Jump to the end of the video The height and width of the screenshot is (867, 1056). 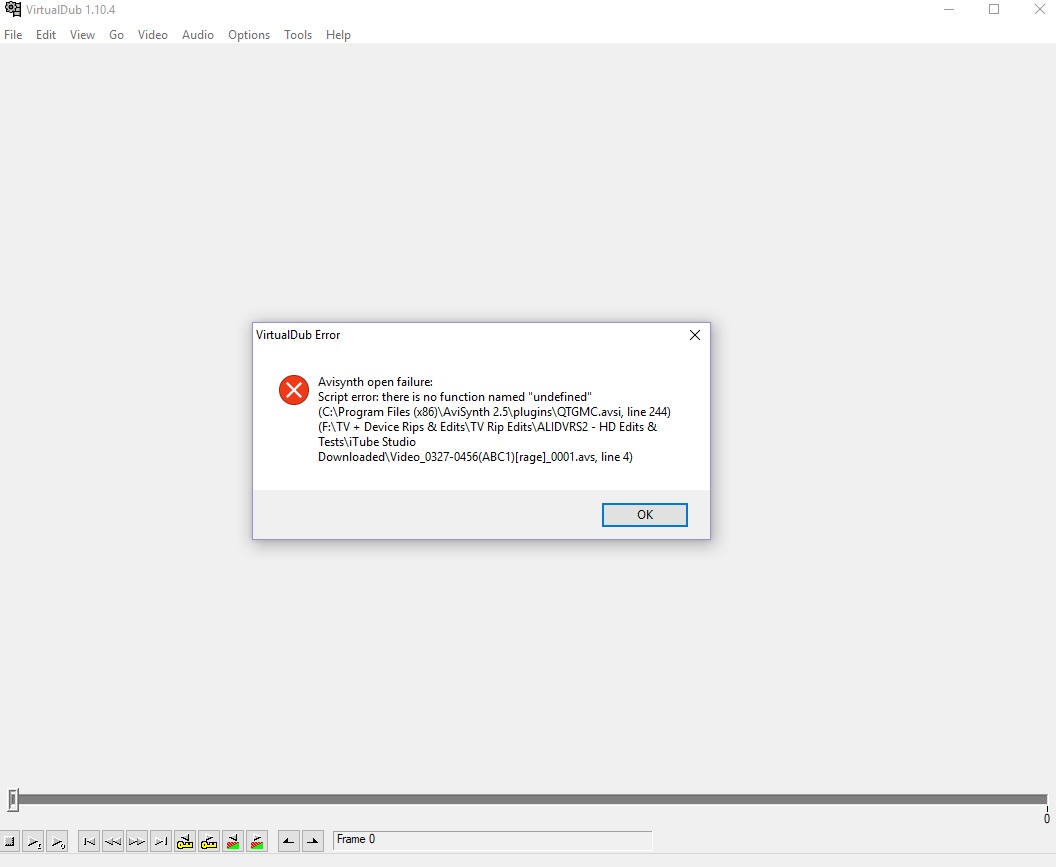161,841
